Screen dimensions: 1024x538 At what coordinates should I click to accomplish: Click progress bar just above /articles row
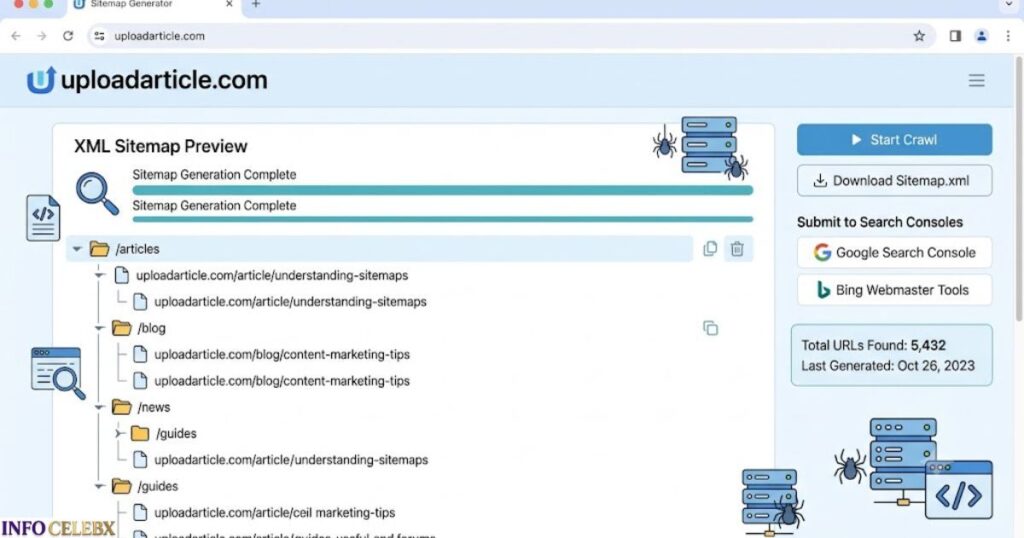coord(443,219)
